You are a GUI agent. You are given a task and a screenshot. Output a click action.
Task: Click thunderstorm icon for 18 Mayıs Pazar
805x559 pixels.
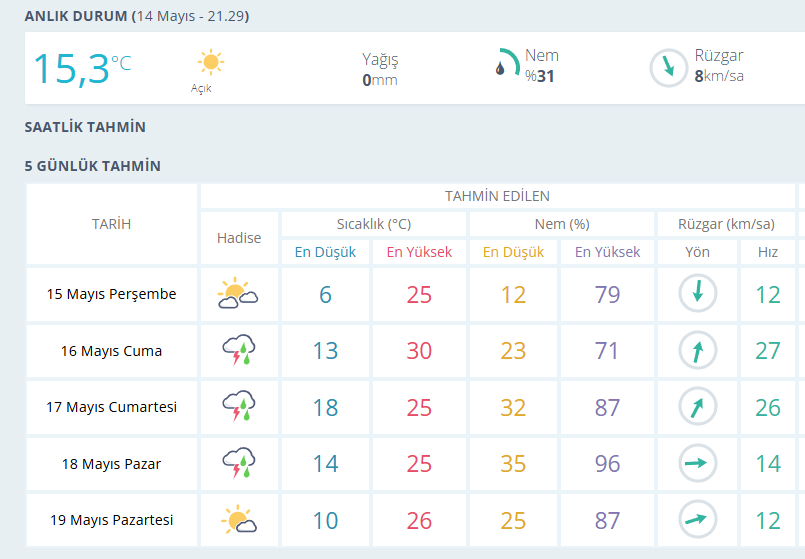[x=239, y=463]
